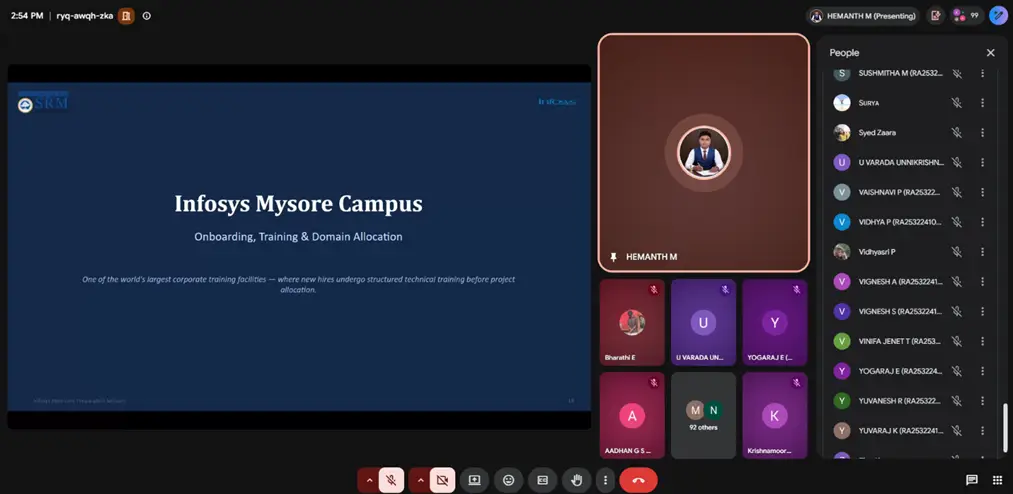Click HEMANTH M's profile picture
The height and width of the screenshot is (494, 1013).
click(x=704, y=152)
